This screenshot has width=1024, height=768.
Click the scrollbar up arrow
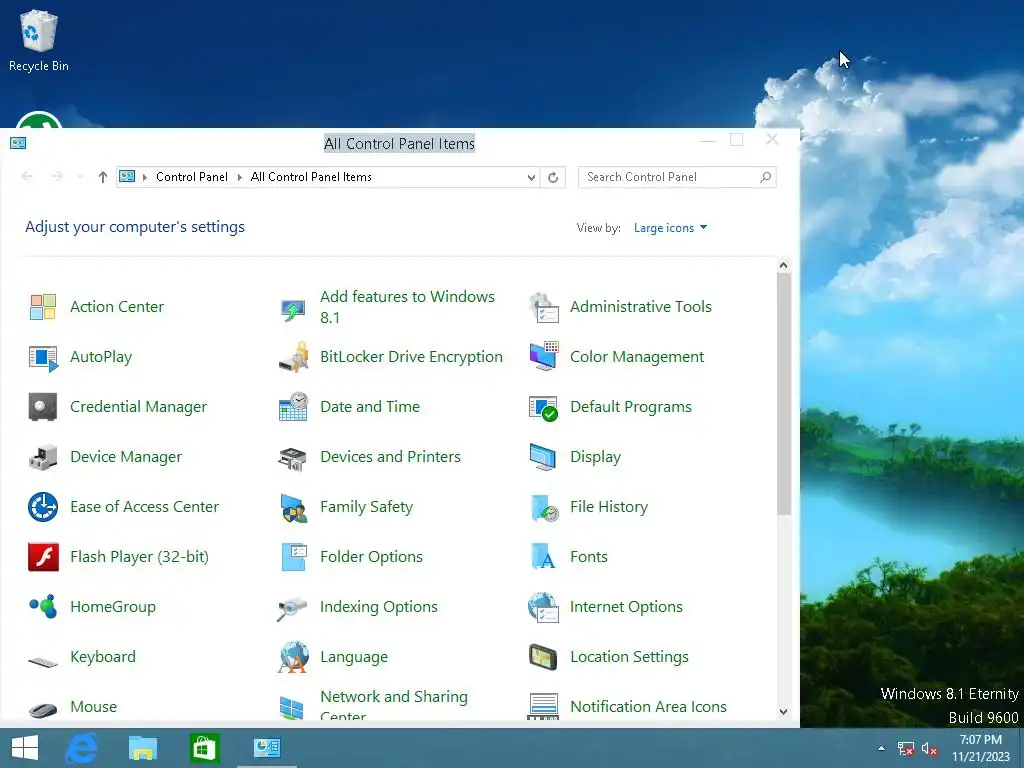[x=784, y=266]
